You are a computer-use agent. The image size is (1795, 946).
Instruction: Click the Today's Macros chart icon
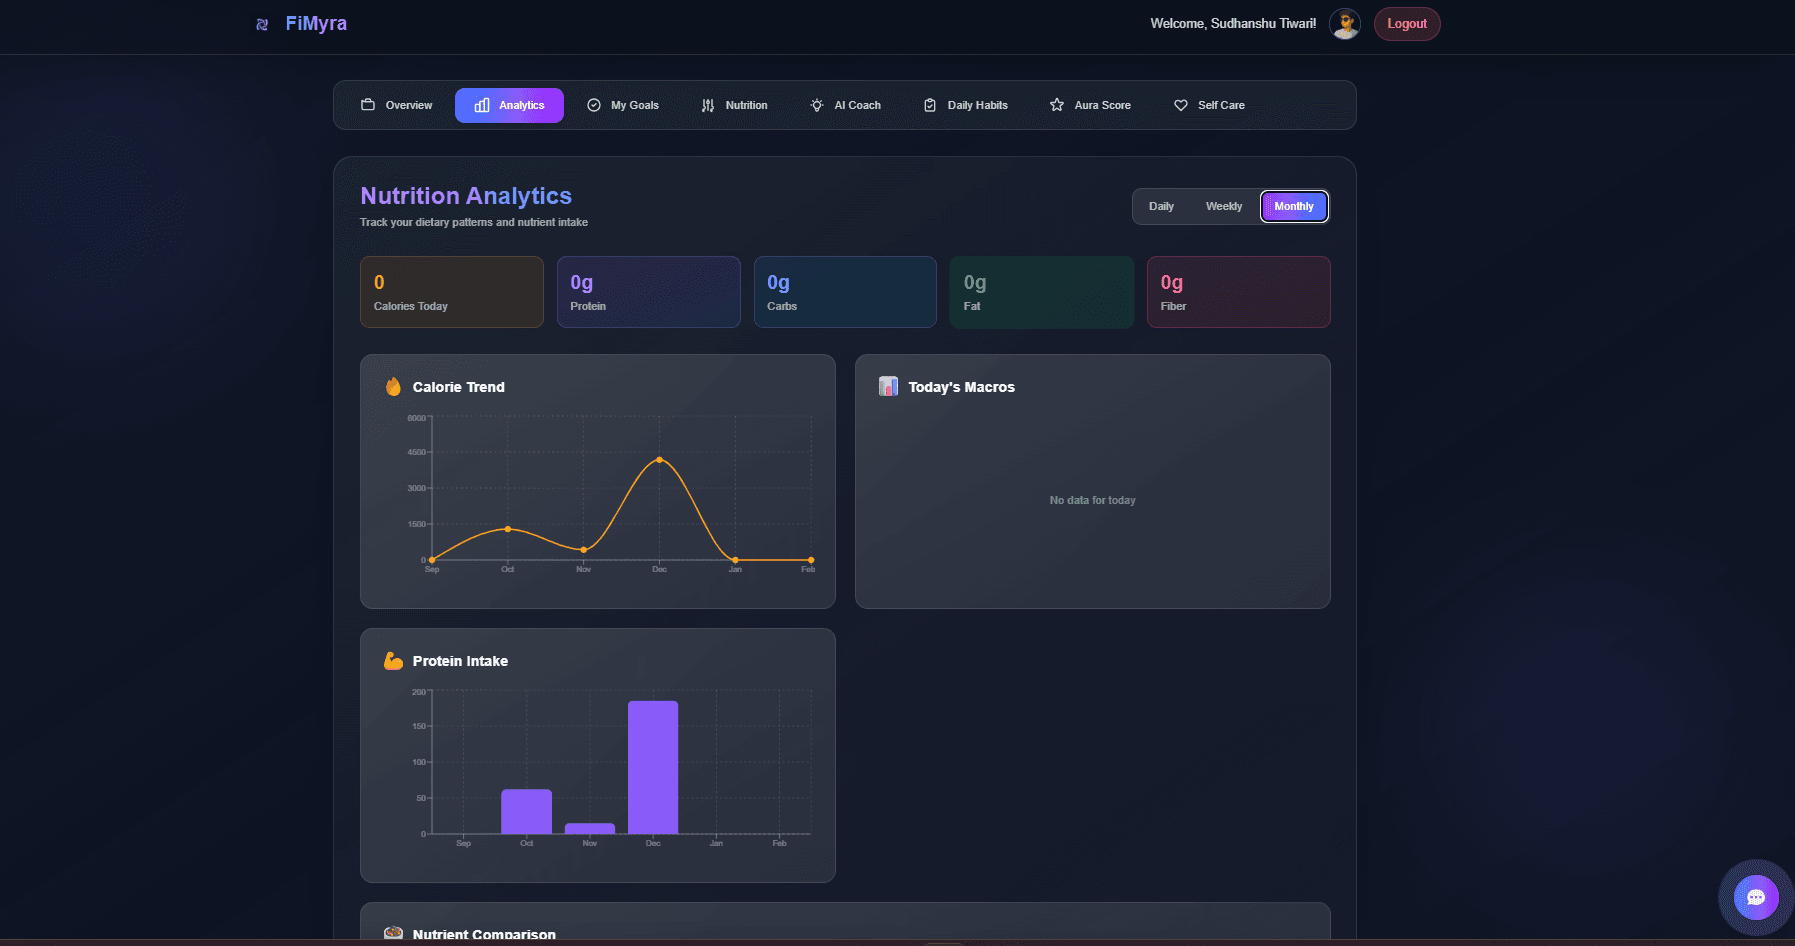888,387
